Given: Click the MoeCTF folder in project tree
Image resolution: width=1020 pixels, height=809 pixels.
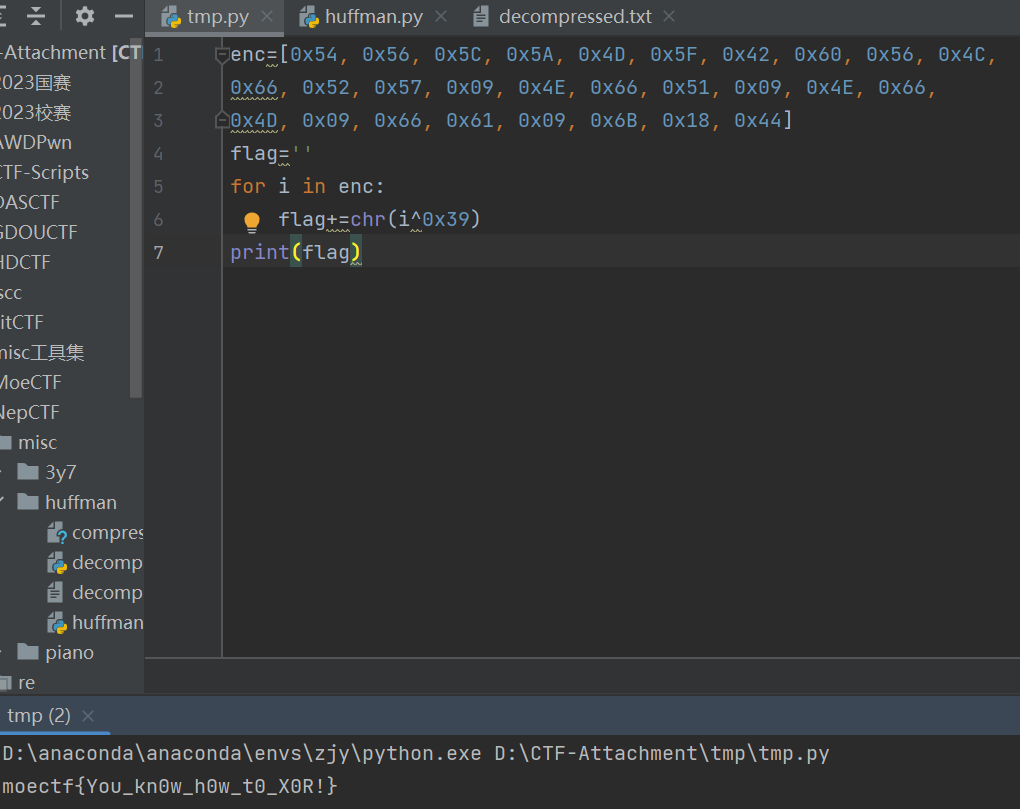Looking at the screenshot, I should click(30, 382).
